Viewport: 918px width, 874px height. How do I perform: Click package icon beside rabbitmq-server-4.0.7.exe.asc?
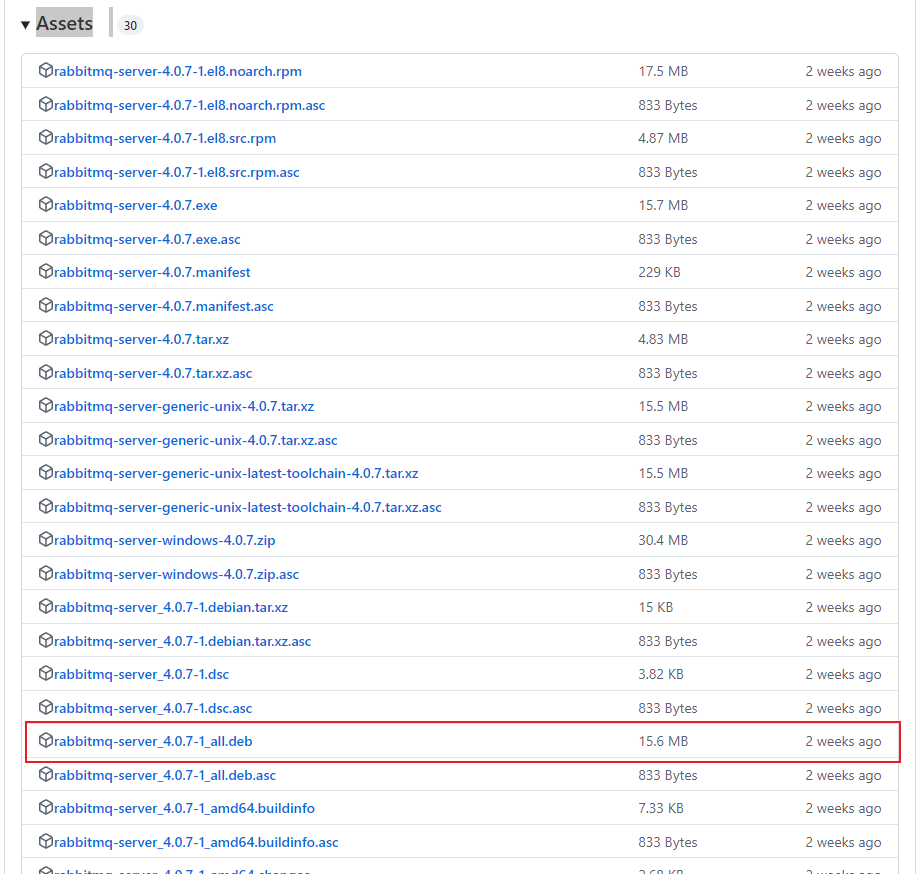(x=46, y=238)
